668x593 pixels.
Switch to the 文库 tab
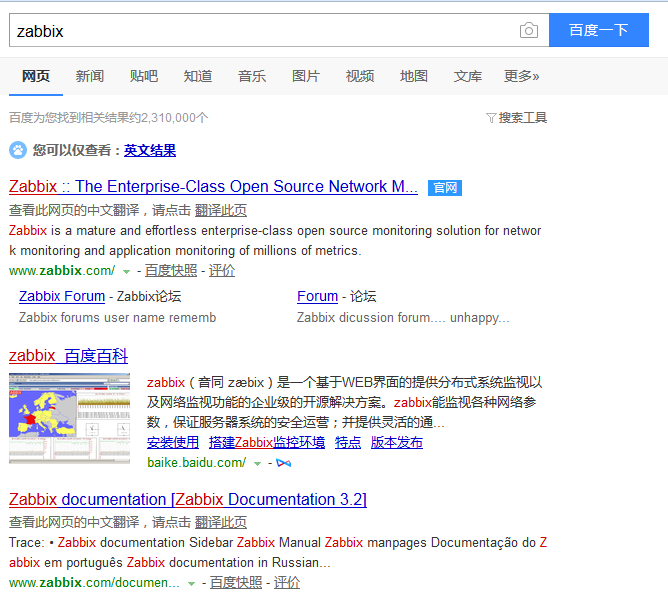[x=468, y=76]
